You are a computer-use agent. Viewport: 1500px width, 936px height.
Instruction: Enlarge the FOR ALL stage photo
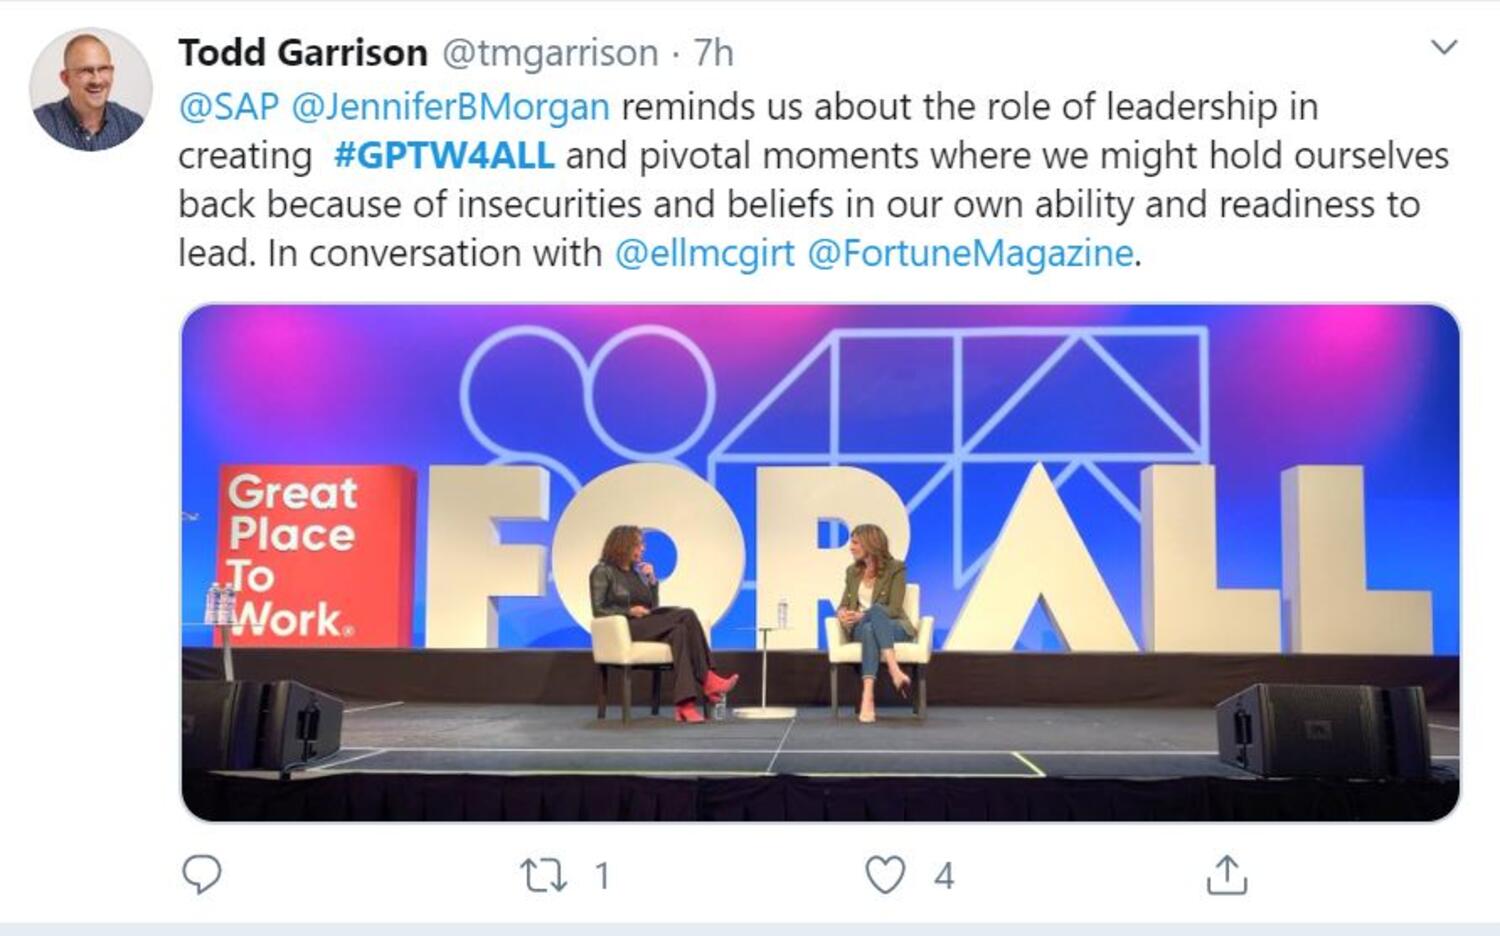[x=820, y=562]
